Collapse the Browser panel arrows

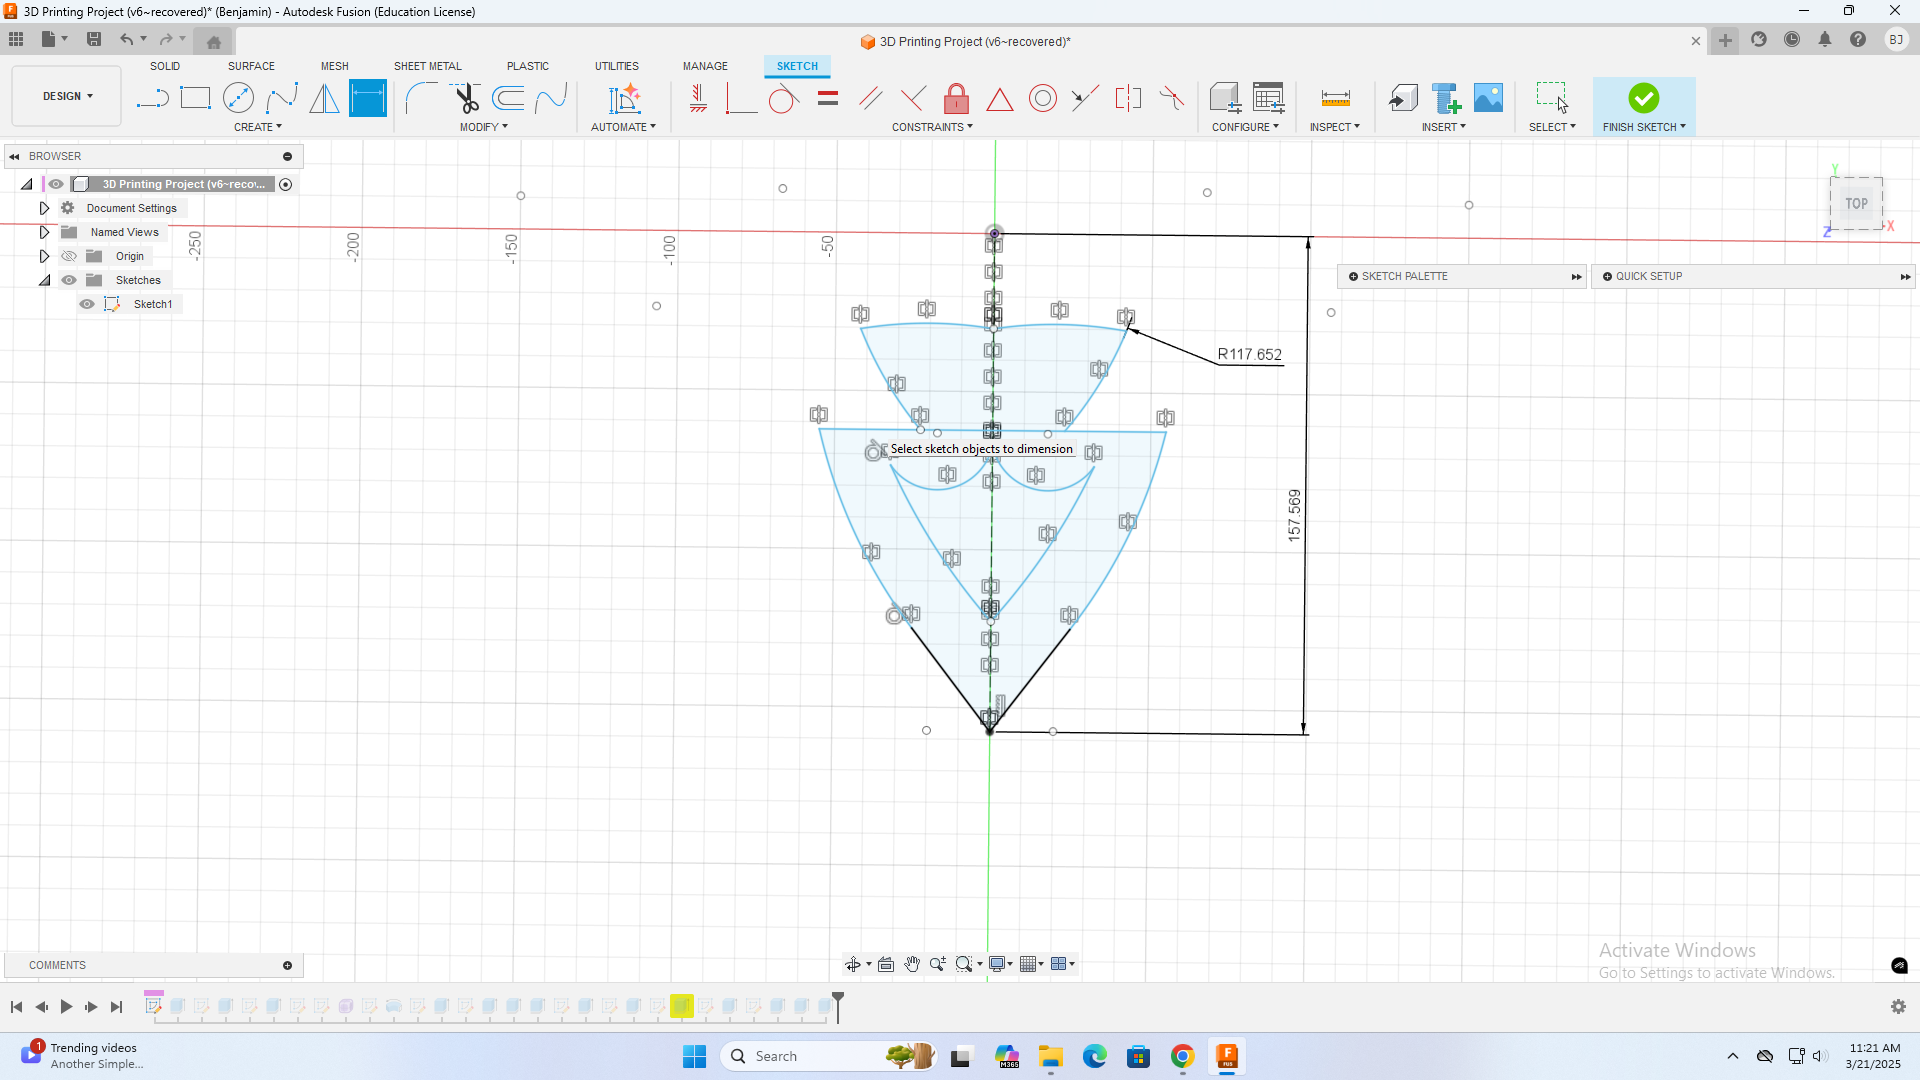(15, 156)
